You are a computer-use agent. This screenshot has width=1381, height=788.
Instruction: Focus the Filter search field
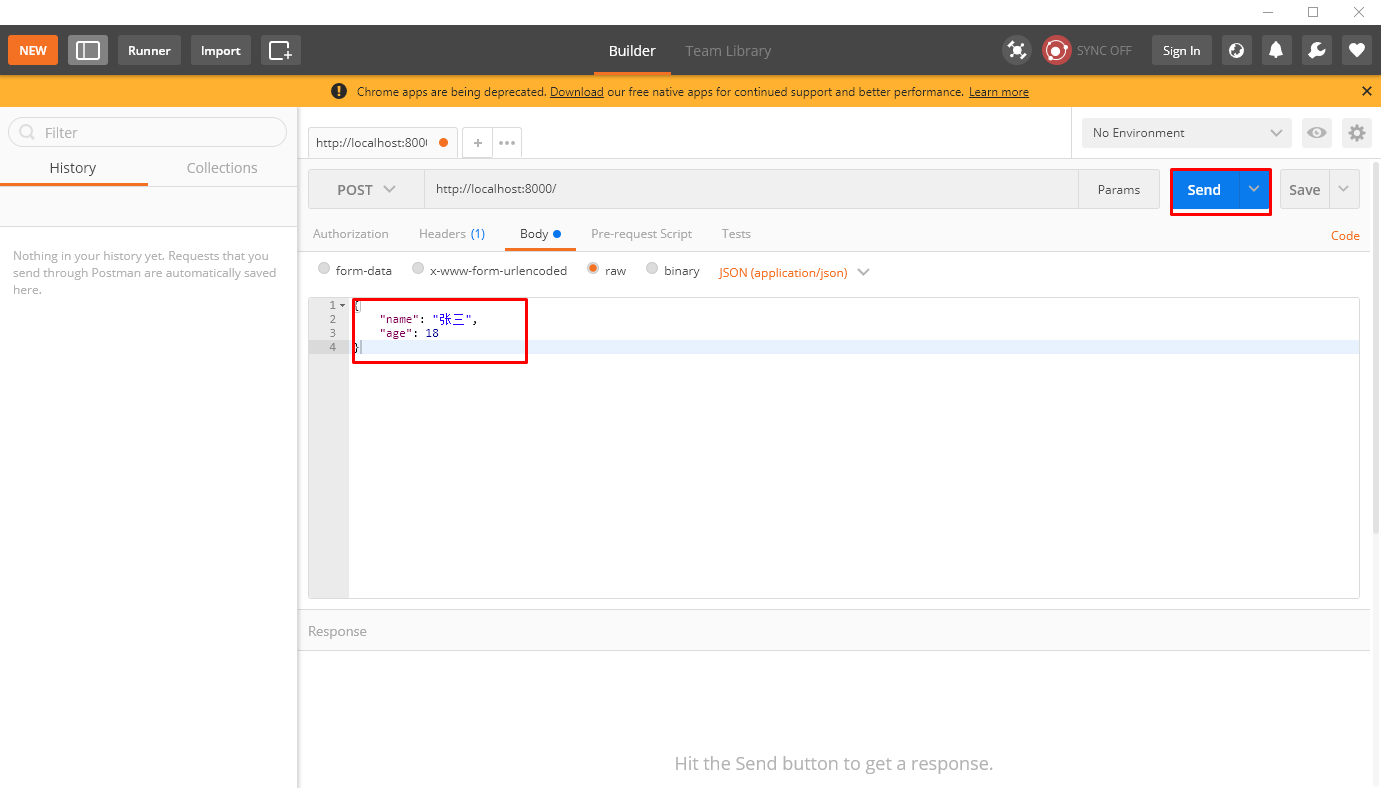point(148,132)
